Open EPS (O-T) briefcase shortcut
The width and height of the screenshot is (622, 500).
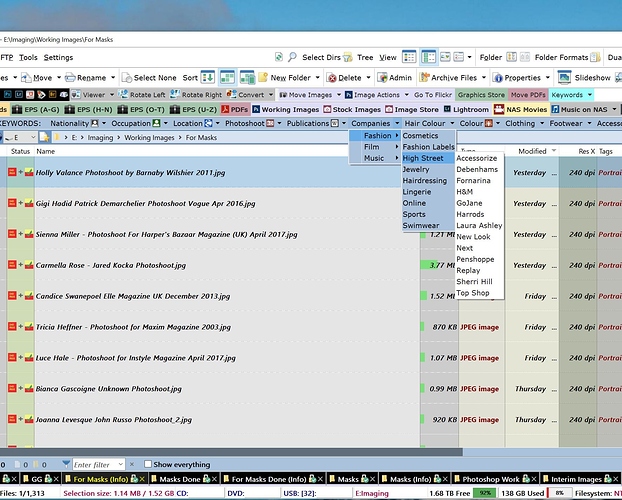141,109
